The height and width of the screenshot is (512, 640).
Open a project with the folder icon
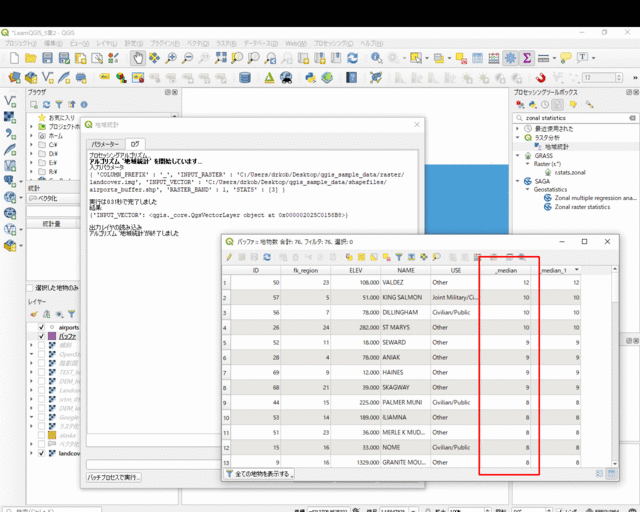pos(31,58)
